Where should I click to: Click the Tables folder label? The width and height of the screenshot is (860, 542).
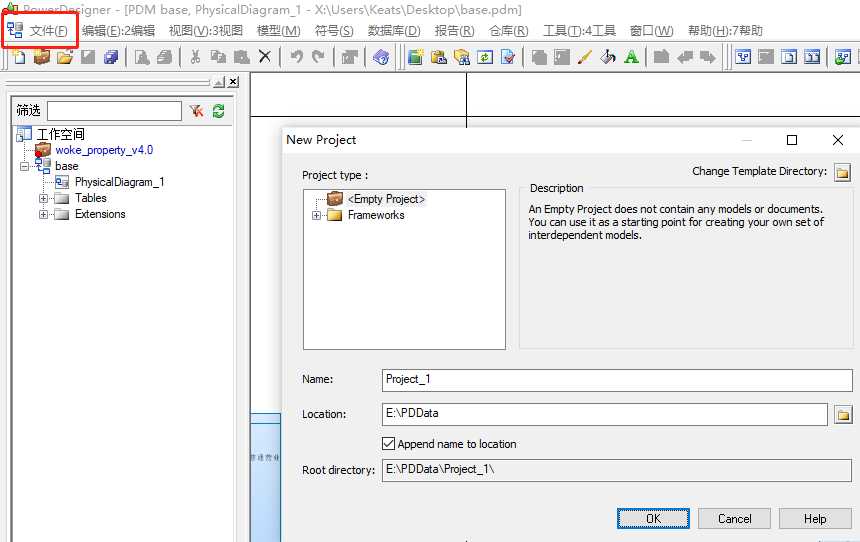coord(90,198)
